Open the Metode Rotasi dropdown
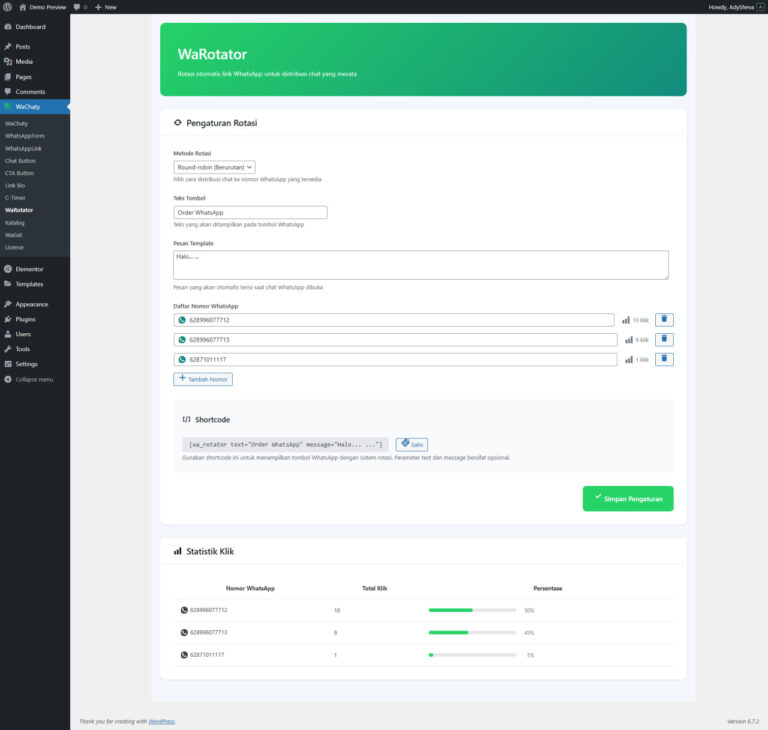 [214, 168]
